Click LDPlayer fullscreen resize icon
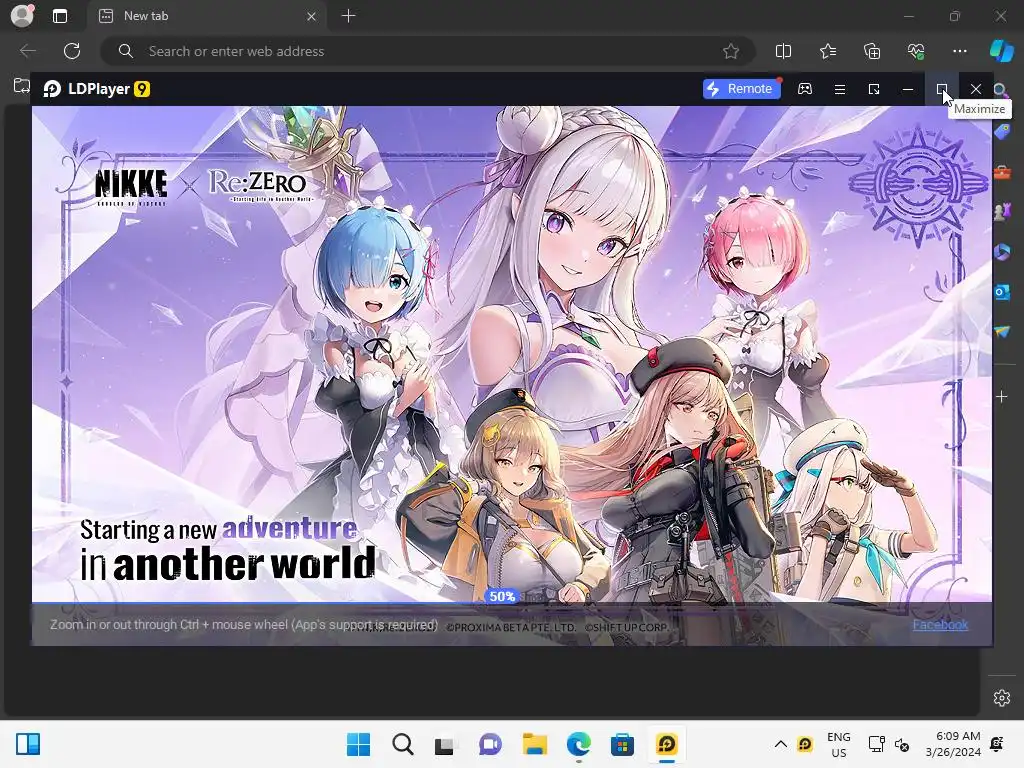1024x768 pixels. pos(874,89)
